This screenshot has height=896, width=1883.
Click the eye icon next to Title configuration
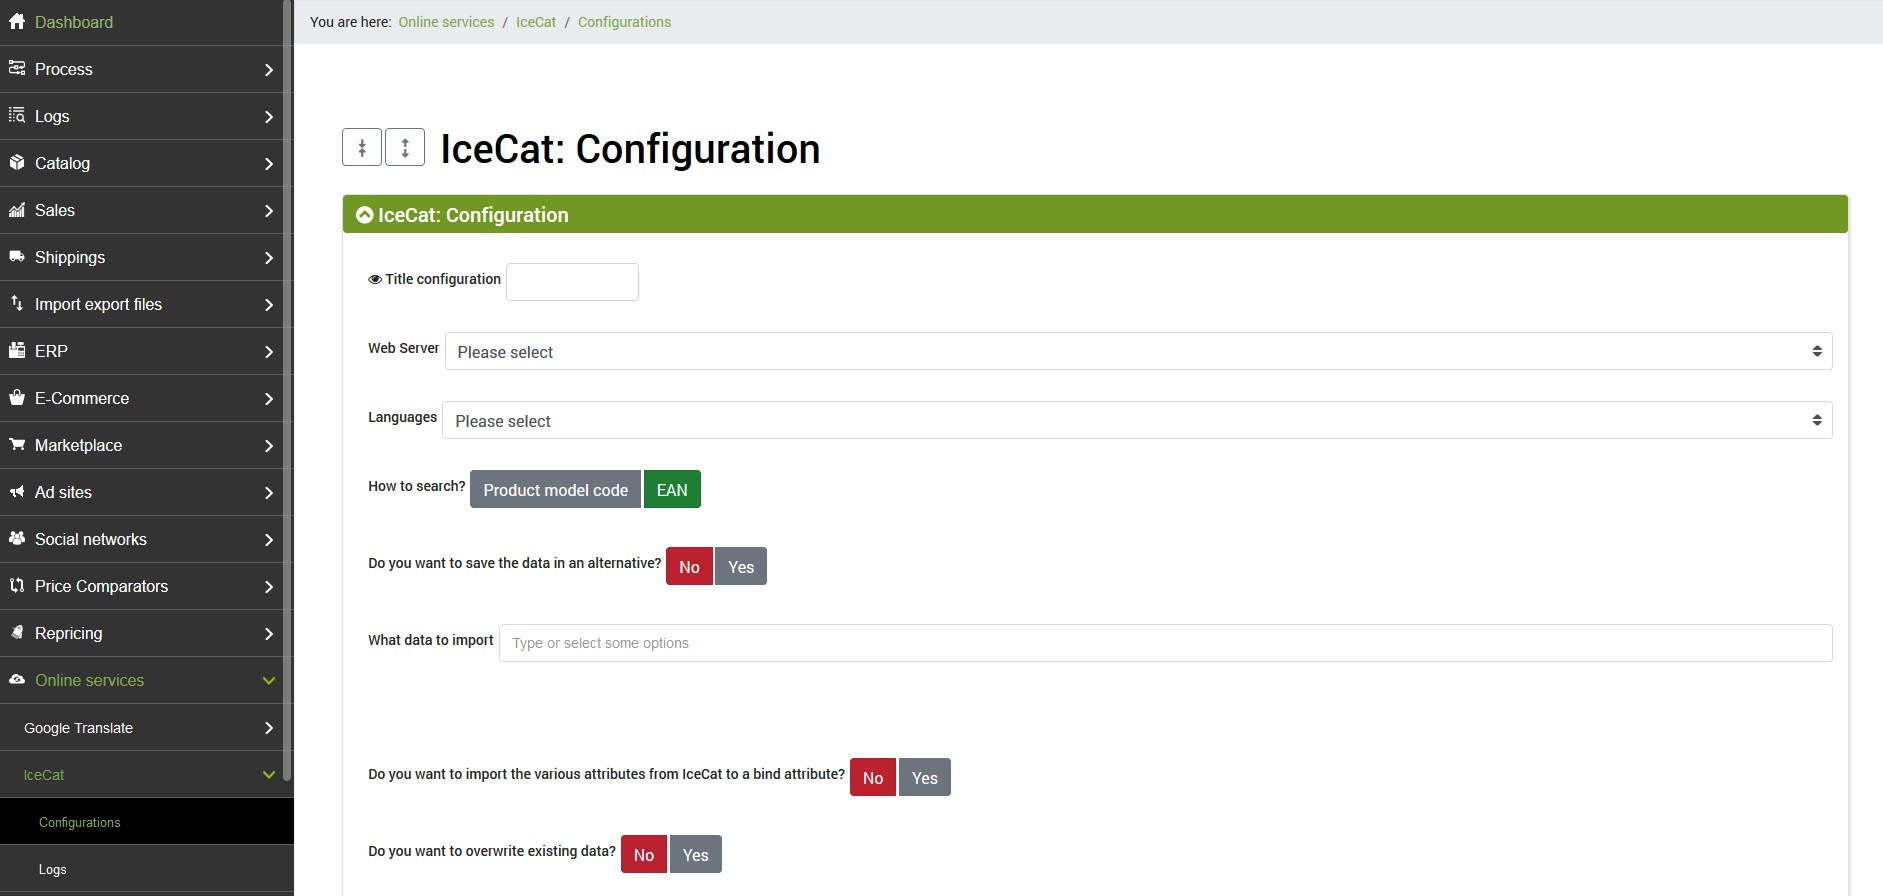click(x=375, y=280)
